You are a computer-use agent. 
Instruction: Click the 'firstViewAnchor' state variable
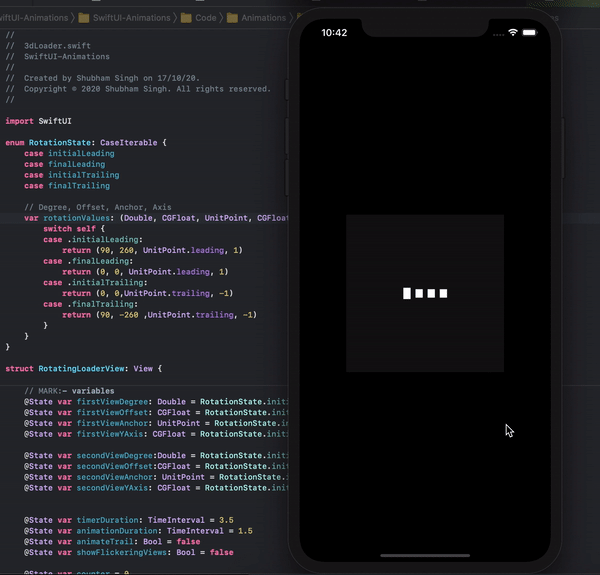(112, 423)
